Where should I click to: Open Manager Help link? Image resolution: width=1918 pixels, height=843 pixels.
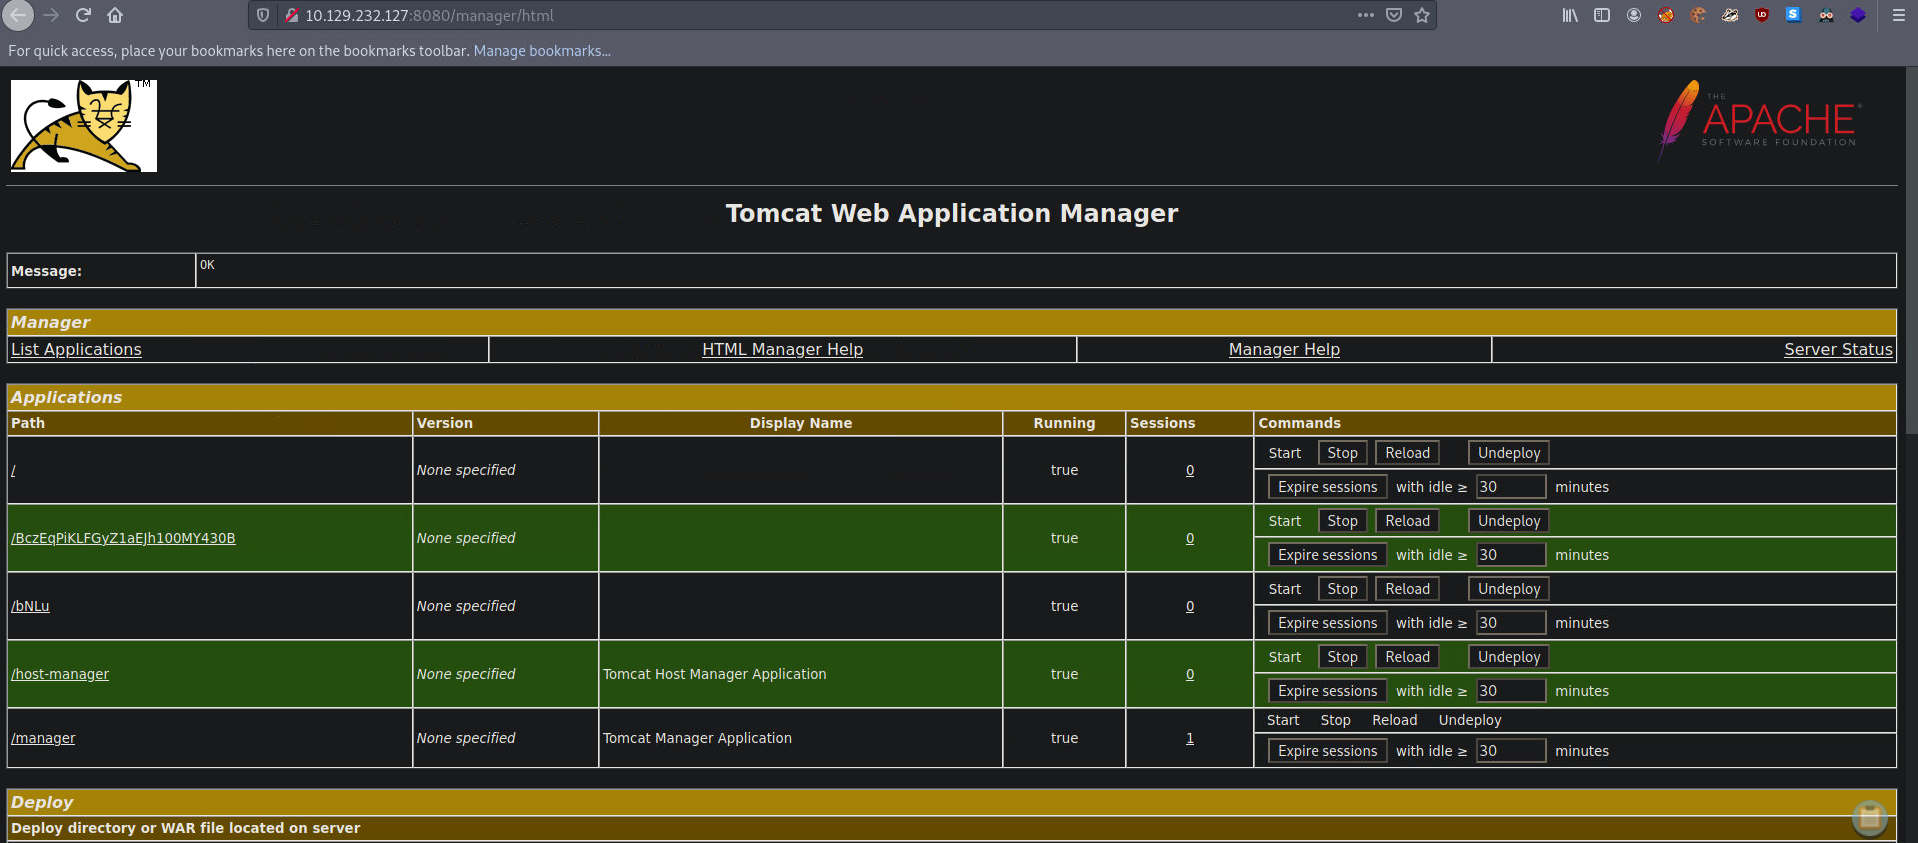[1284, 349]
